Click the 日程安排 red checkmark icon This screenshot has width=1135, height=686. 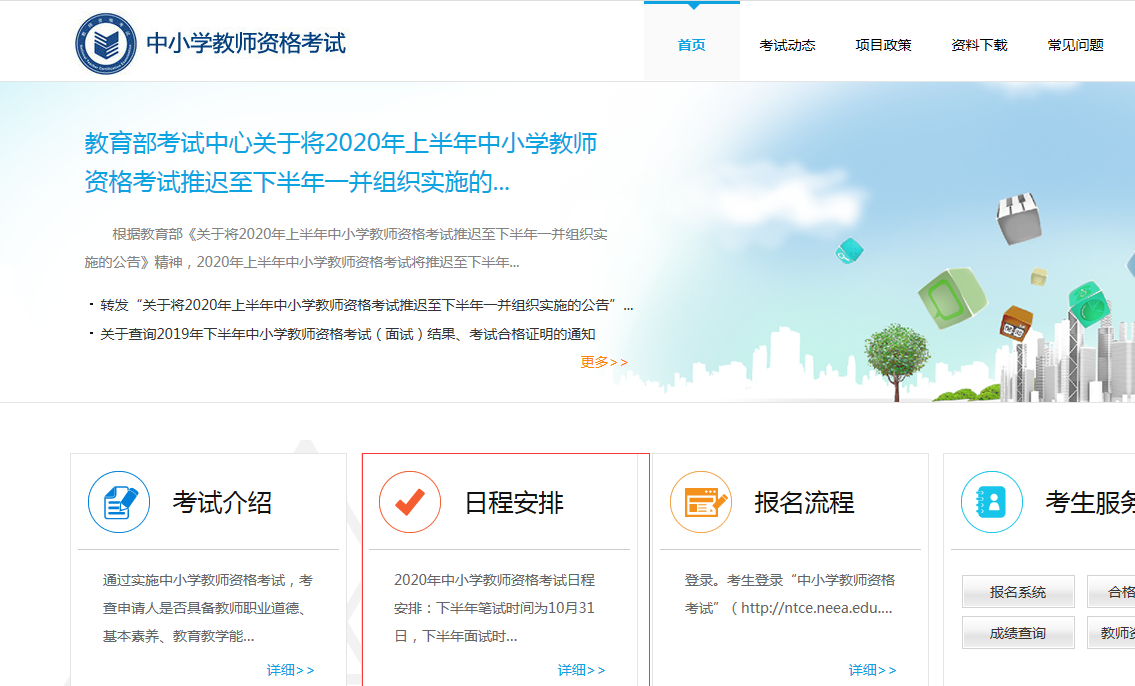(410, 502)
